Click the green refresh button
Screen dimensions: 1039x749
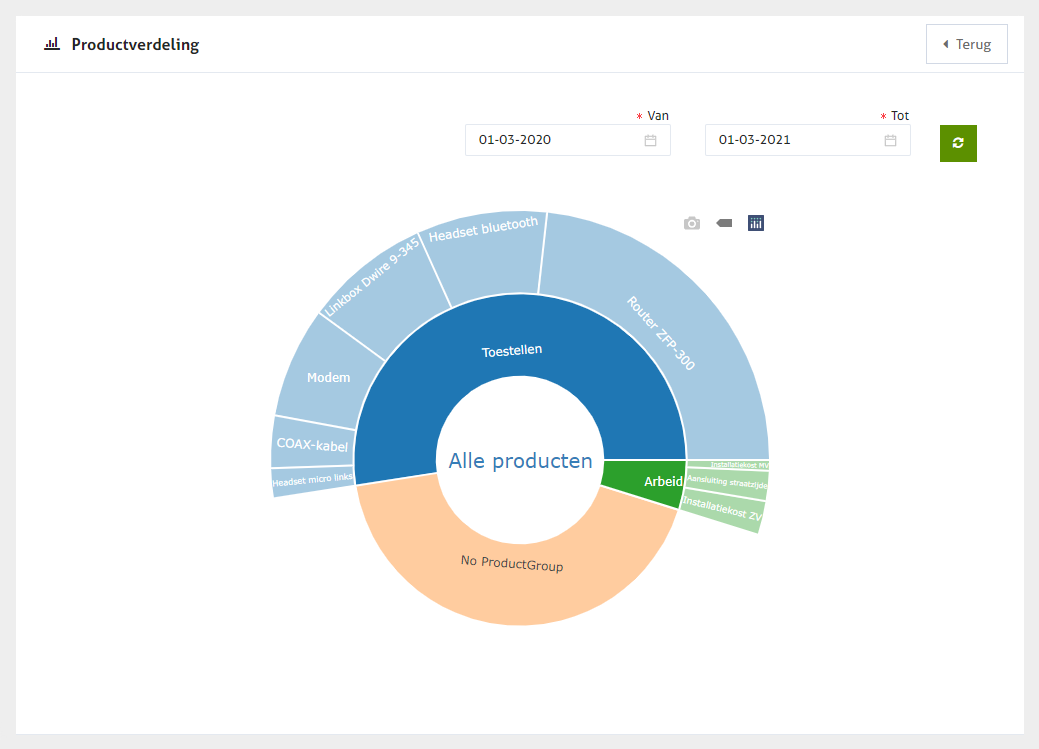click(958, 143)
